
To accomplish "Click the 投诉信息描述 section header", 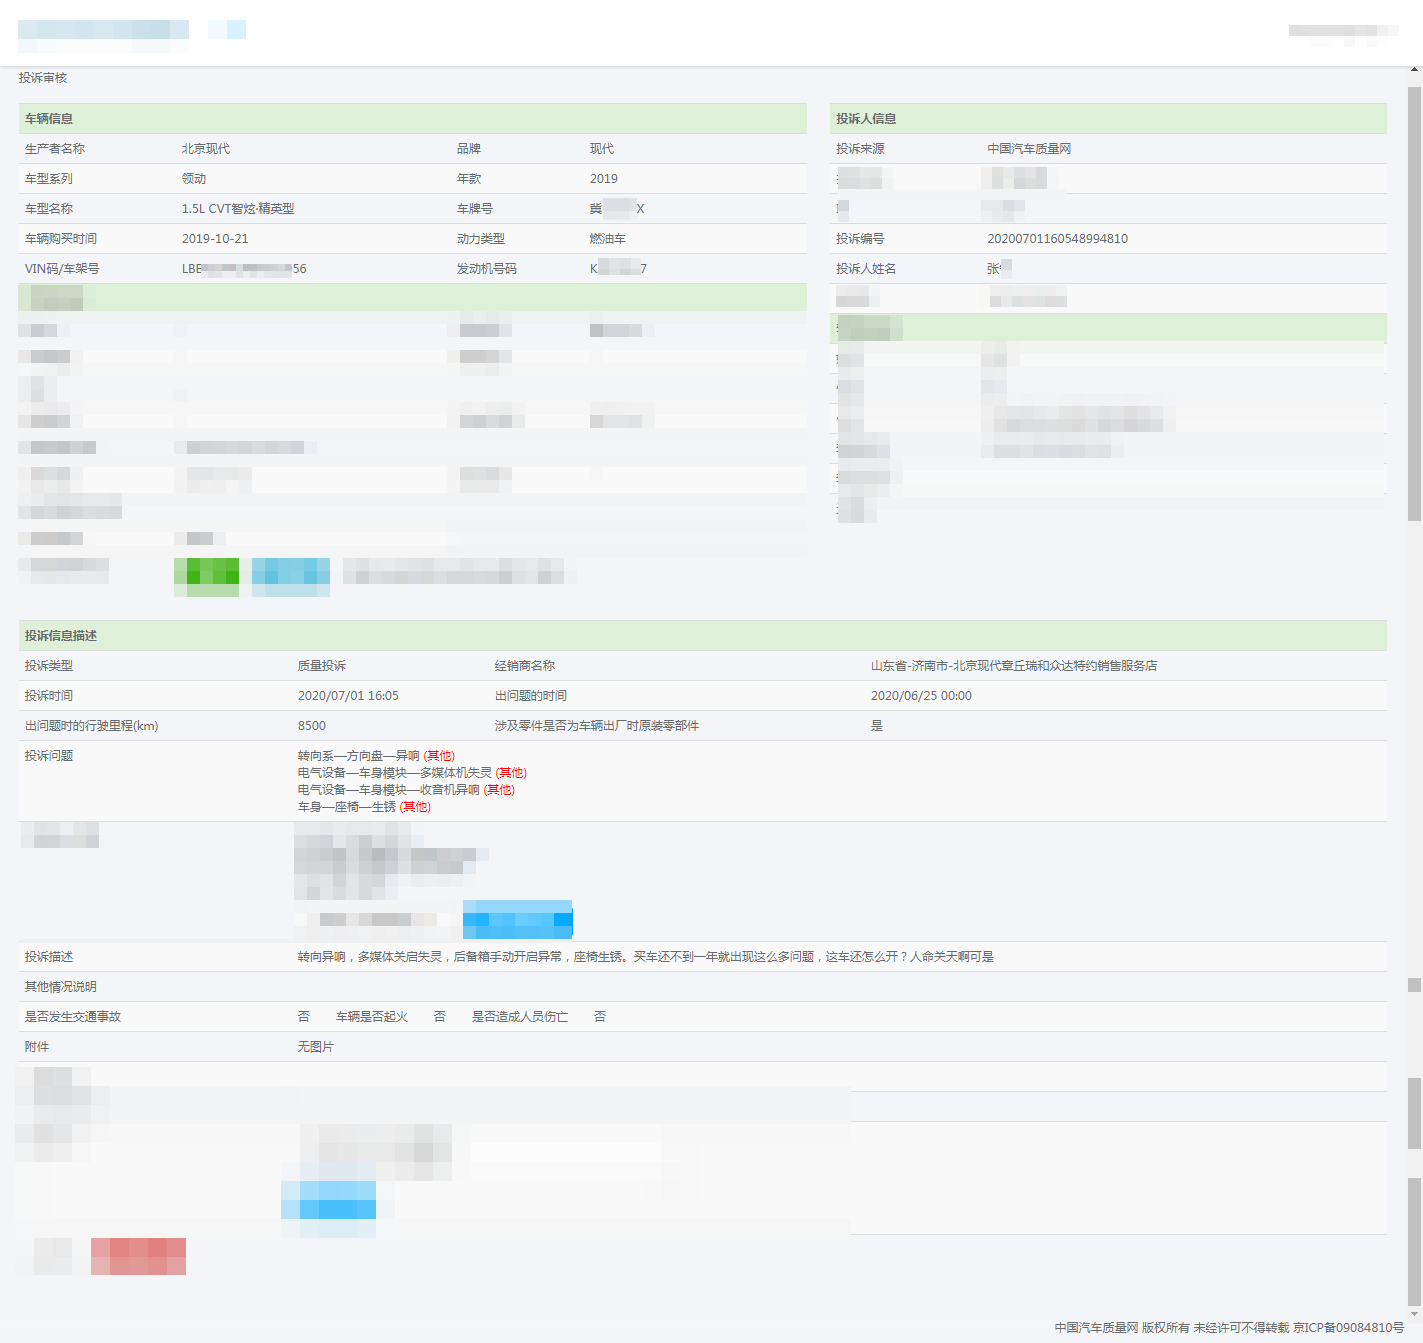I will click(x=61, y=636).
